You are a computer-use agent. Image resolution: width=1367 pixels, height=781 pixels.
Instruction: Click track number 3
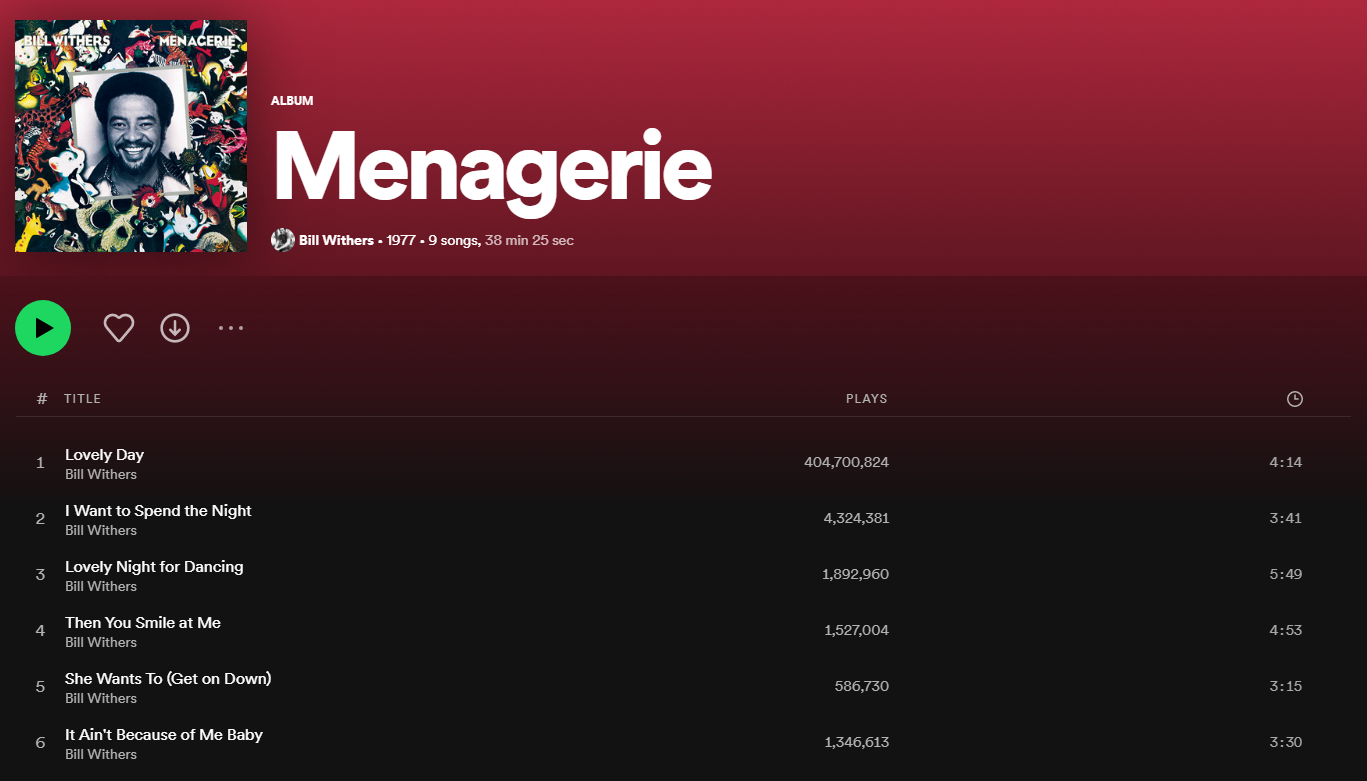pos(41,575)
